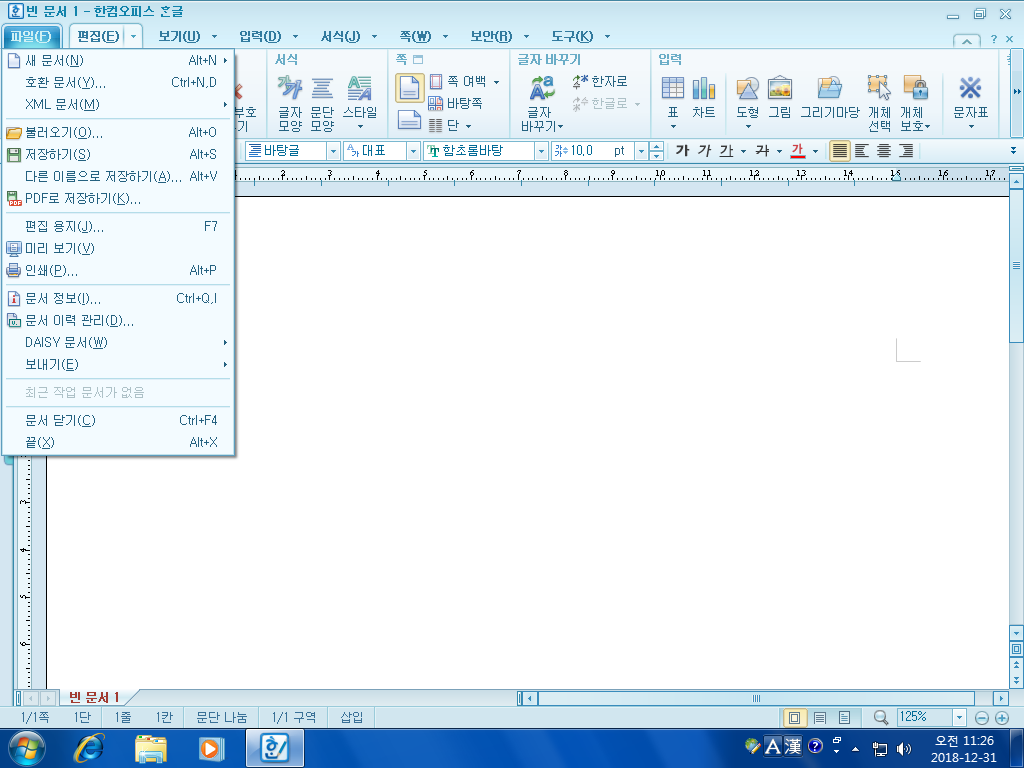Set left paragraph alignment

tap(861, 151)
